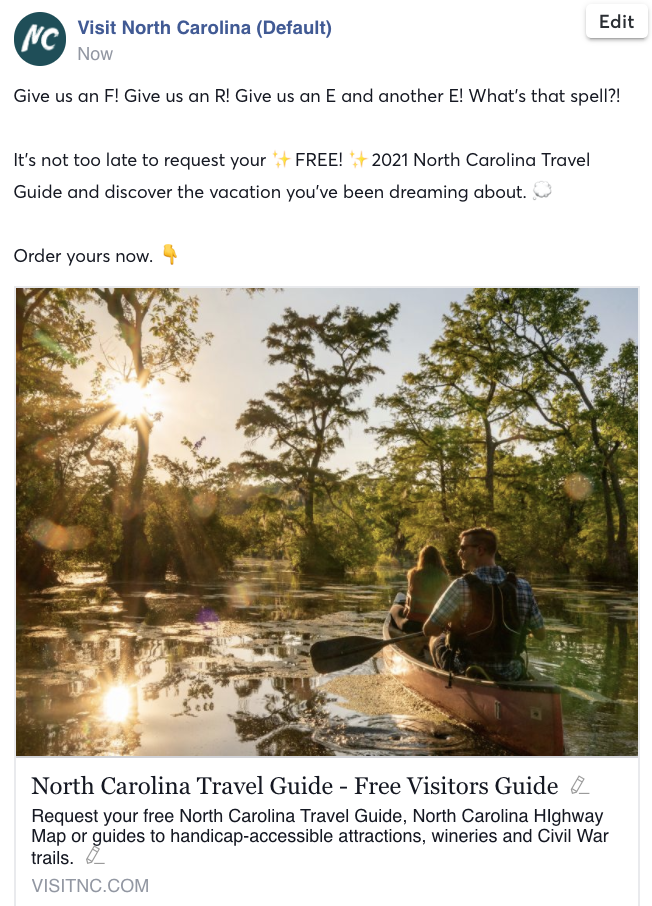The height and width of the screenshot is (906, 652).
Task: Click the NC profile avatar logo
Action: coord(39,40)
